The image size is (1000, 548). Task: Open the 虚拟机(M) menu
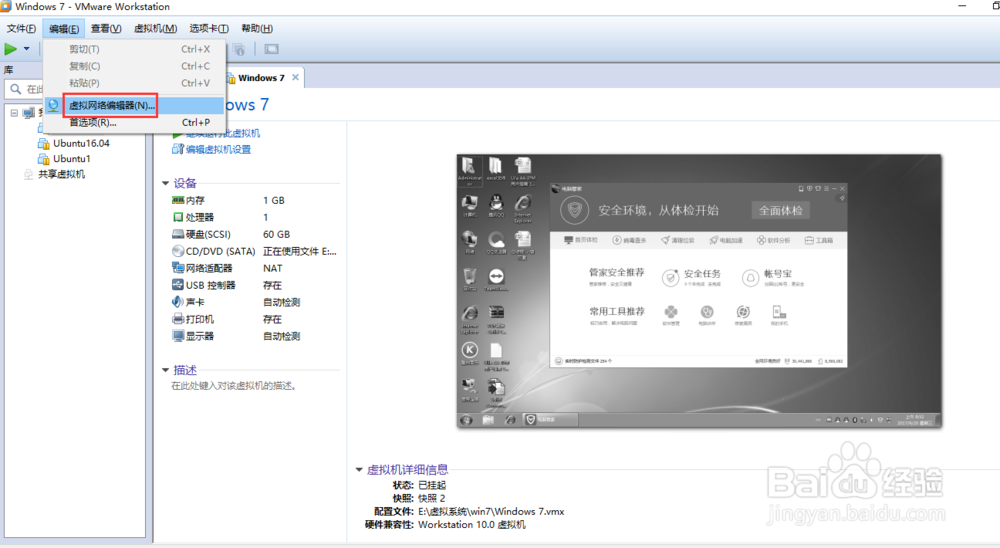pyautogui.click(x=155, y=28)
